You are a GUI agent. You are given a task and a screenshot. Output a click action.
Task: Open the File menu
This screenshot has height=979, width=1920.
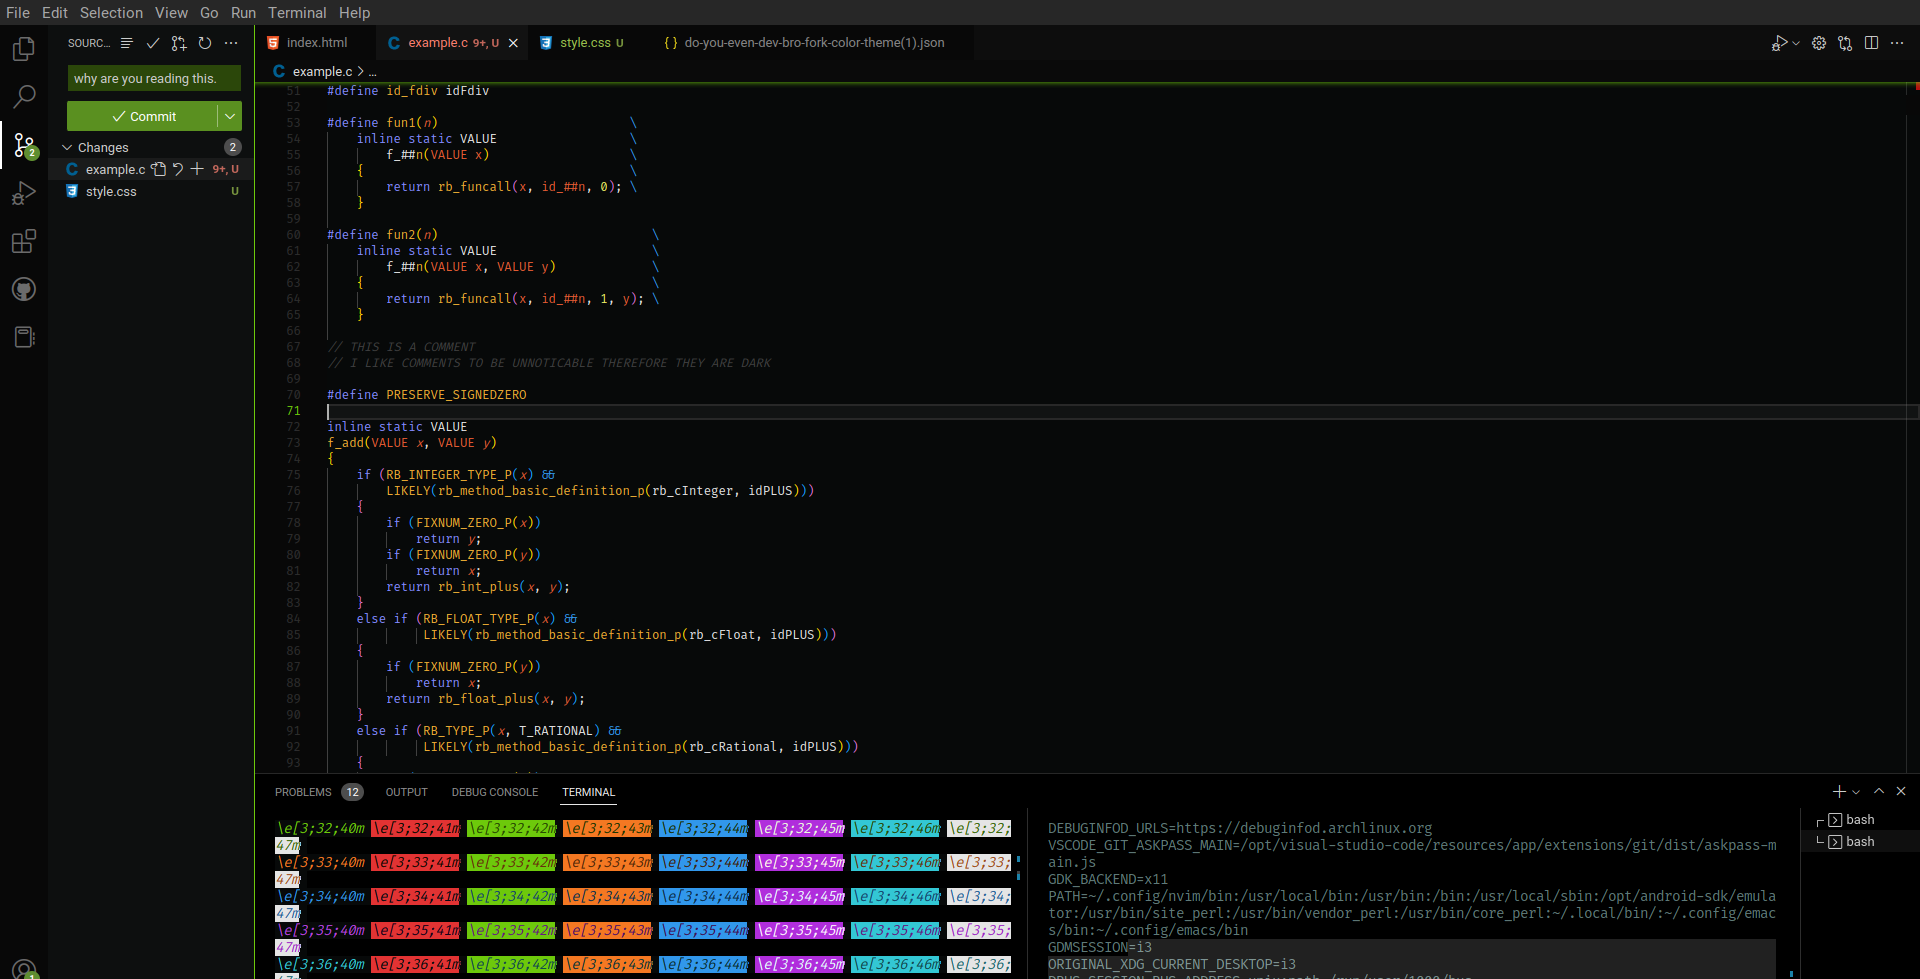(18, 12)
